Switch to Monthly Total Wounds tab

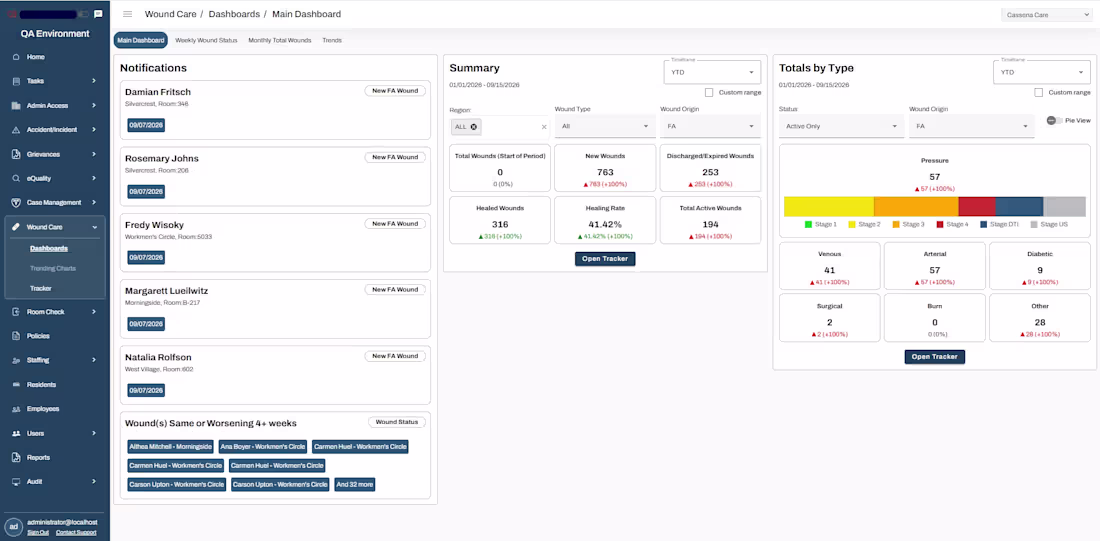coord(280,41)
